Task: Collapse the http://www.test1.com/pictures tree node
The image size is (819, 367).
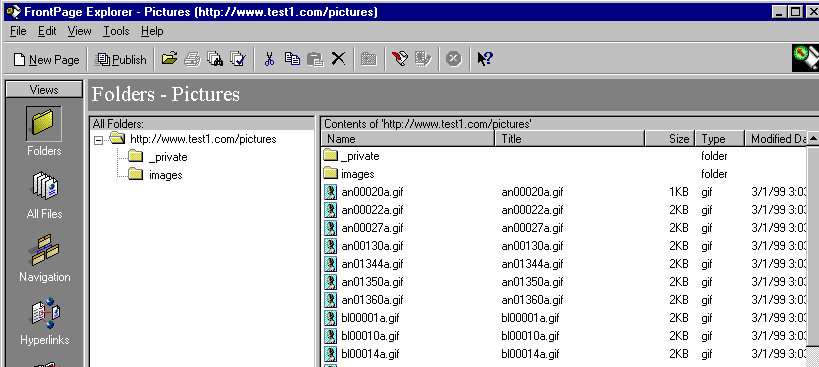Action: coord(98,140)
